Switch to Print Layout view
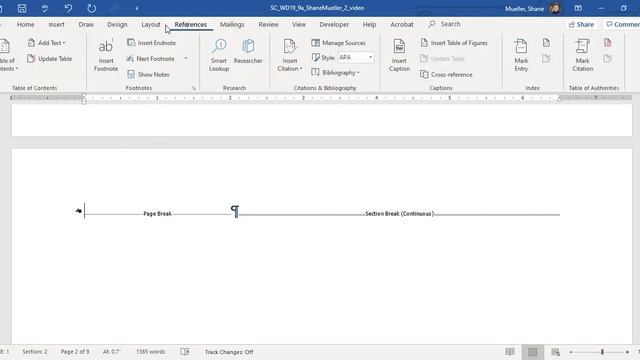The width and height of the screenshot is (640, 360). tap(532, 352)
